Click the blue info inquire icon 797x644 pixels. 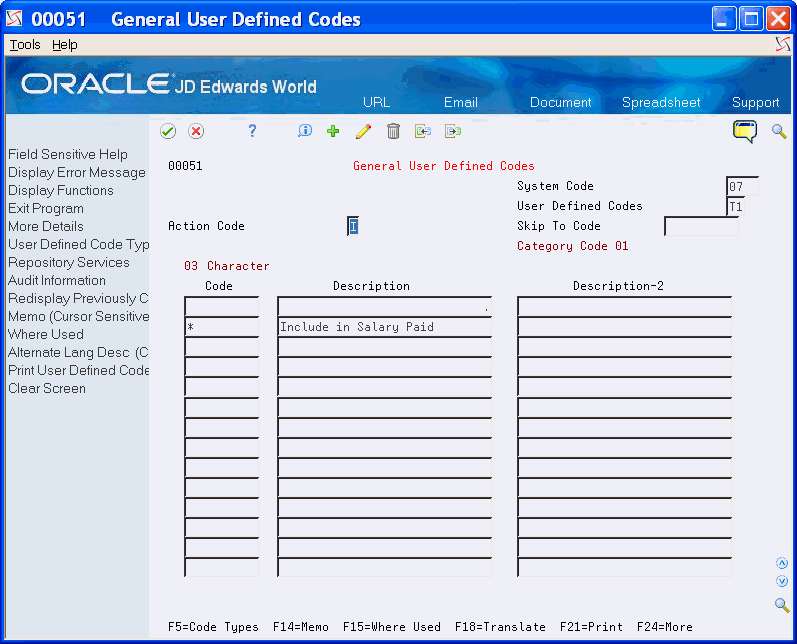coord(304,131)
